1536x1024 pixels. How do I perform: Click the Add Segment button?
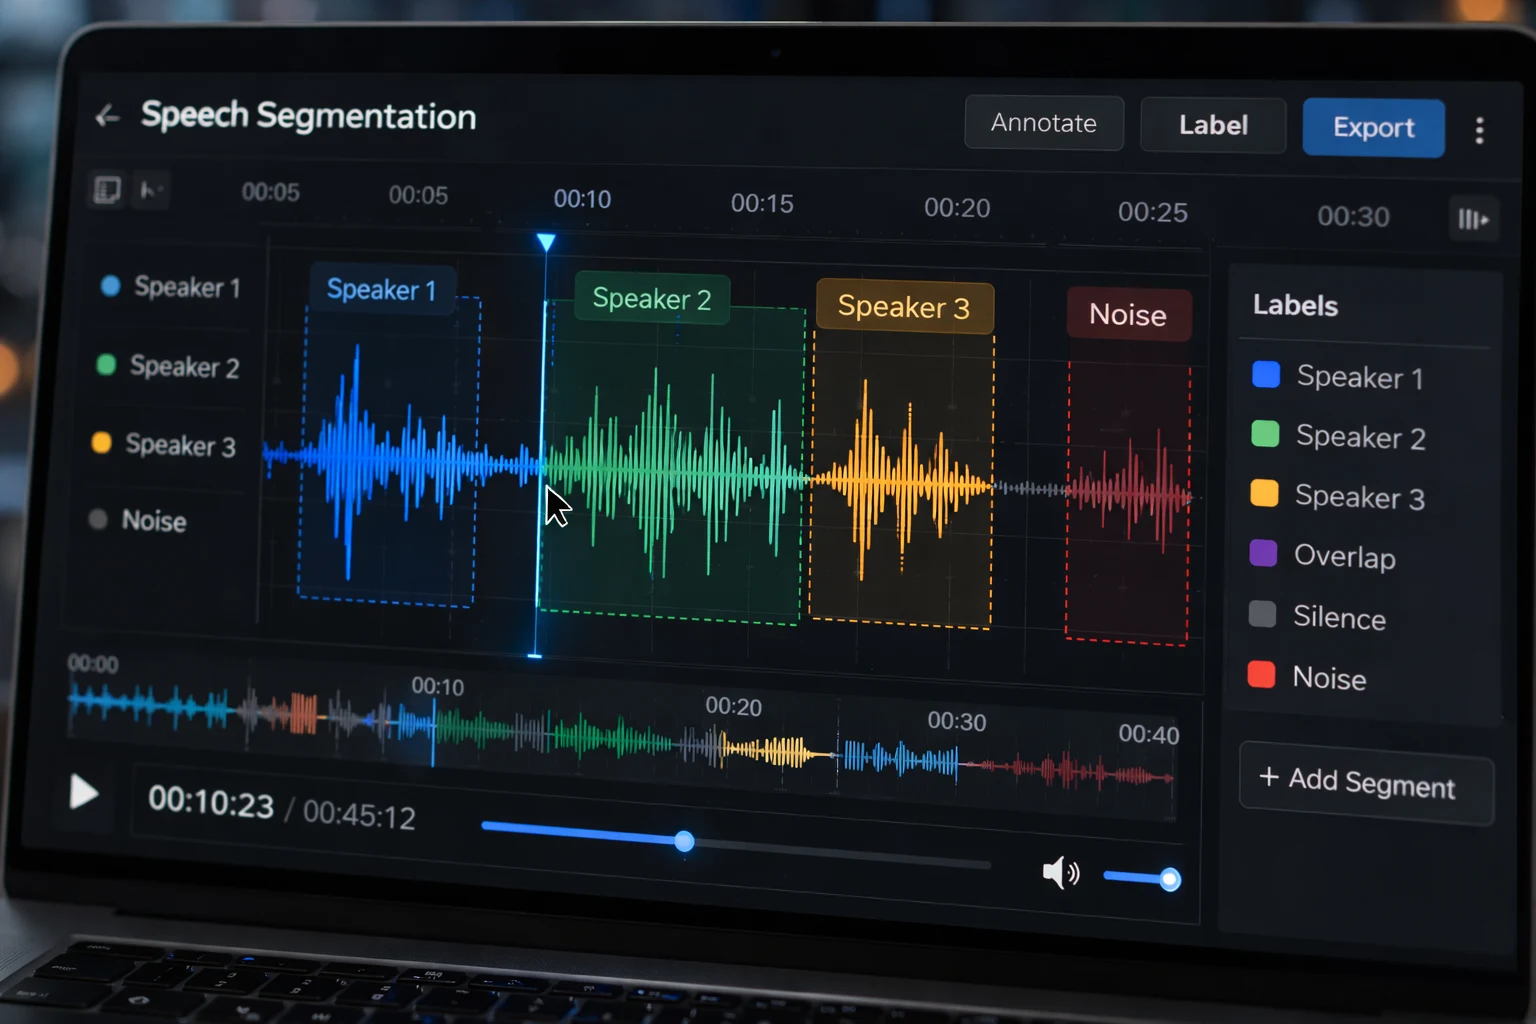[1366, 782]
